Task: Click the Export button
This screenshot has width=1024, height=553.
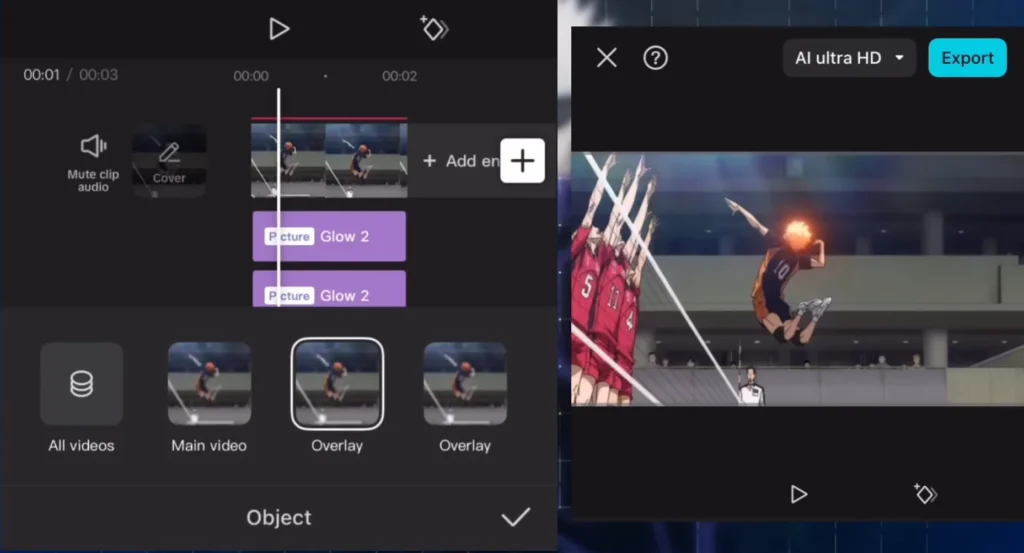Action: click(x=967, y=58)
